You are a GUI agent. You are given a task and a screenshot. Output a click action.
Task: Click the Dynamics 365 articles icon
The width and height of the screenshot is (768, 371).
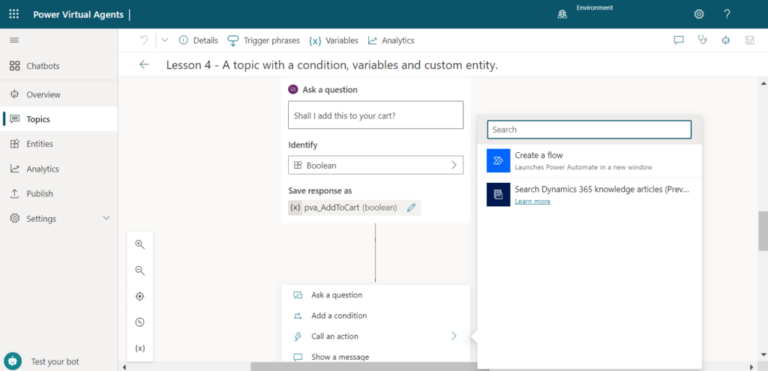499,195
